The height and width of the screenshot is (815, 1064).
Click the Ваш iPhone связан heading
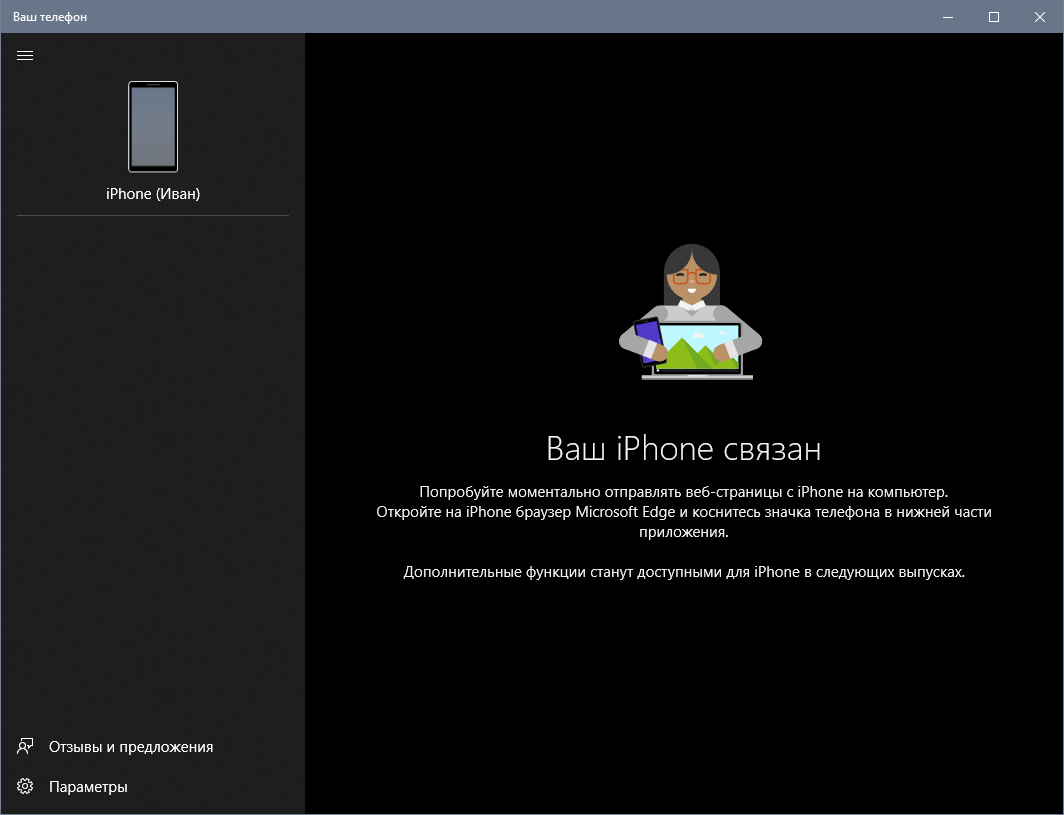(684, 449)
